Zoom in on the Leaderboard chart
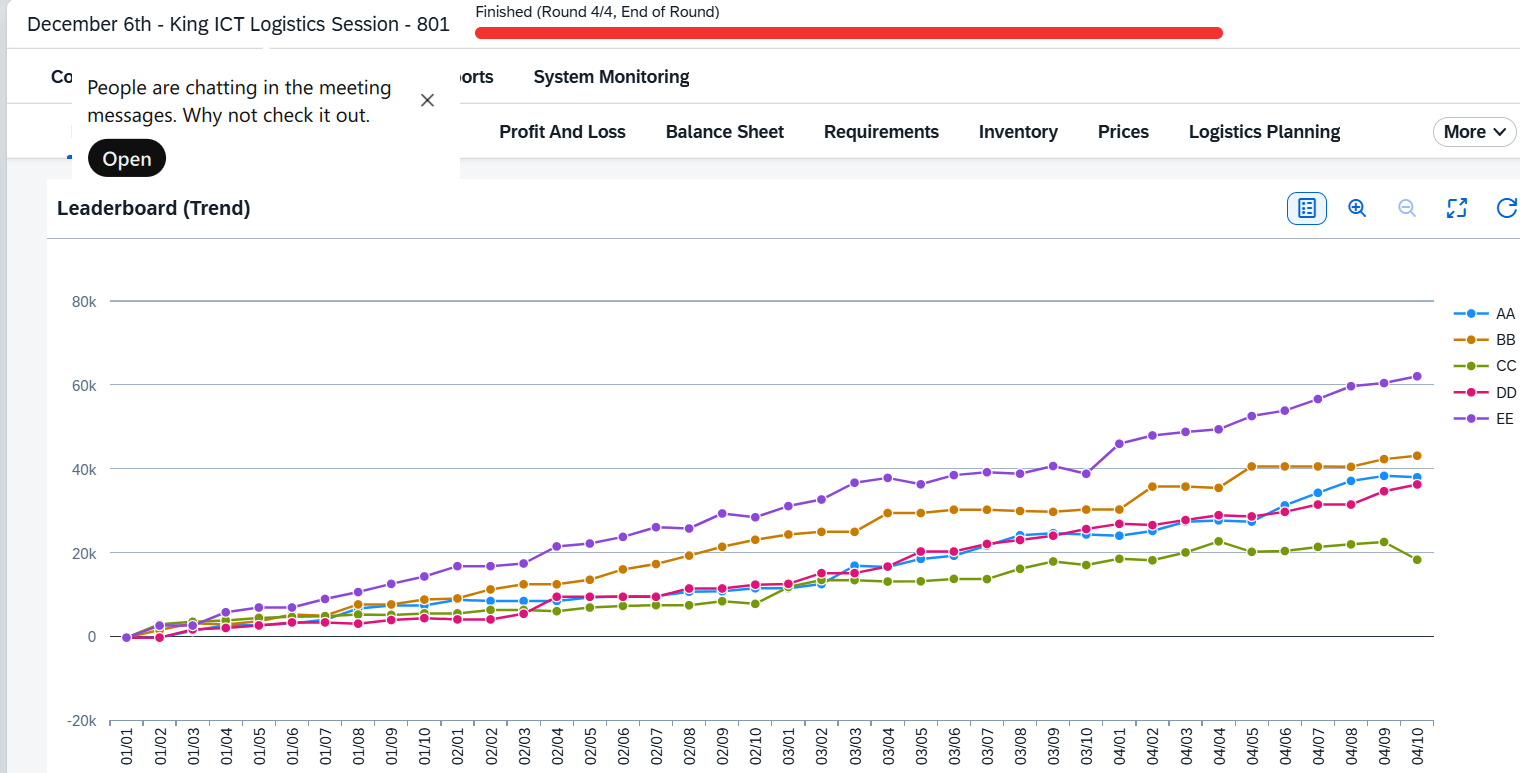The height and width of the screenshot is (773, 1520). pos(1357,208)
